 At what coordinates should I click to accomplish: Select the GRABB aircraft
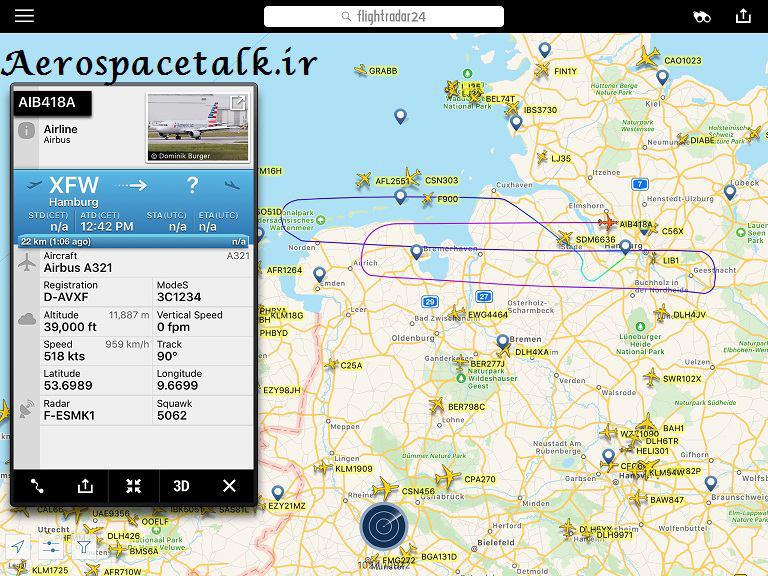(361, 71)
